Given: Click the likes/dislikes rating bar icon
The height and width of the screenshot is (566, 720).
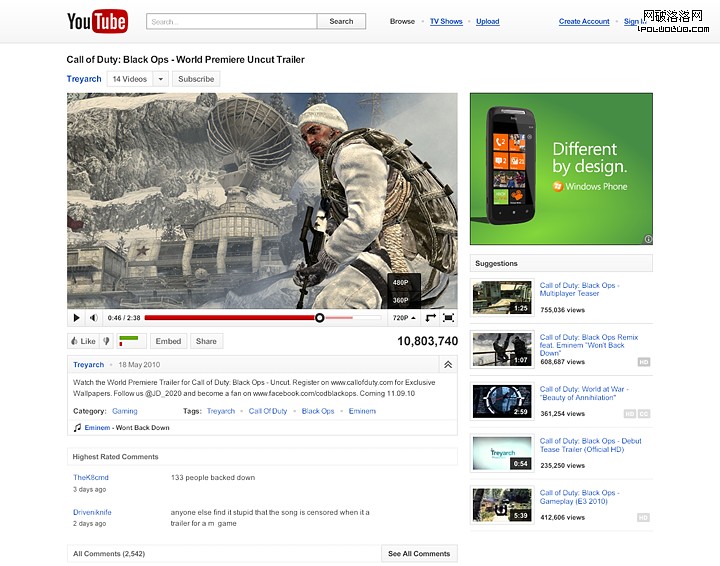Looking at the screenshot, I should [132, 341].
